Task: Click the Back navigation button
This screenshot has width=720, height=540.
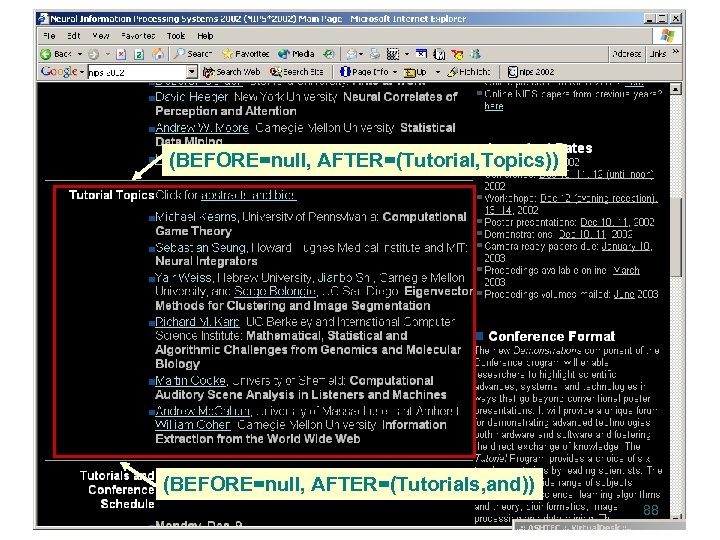Action: [56, 54]
